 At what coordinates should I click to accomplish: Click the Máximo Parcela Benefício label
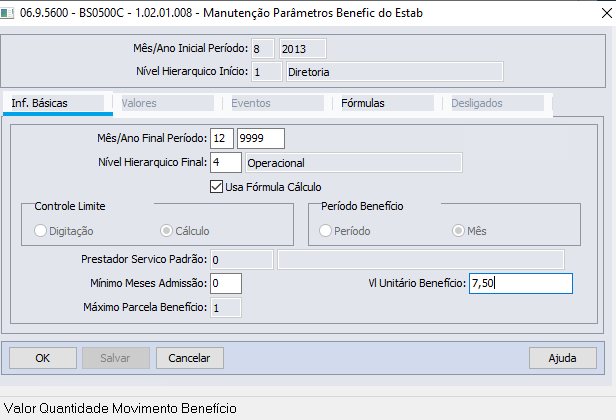click(145, 307)
